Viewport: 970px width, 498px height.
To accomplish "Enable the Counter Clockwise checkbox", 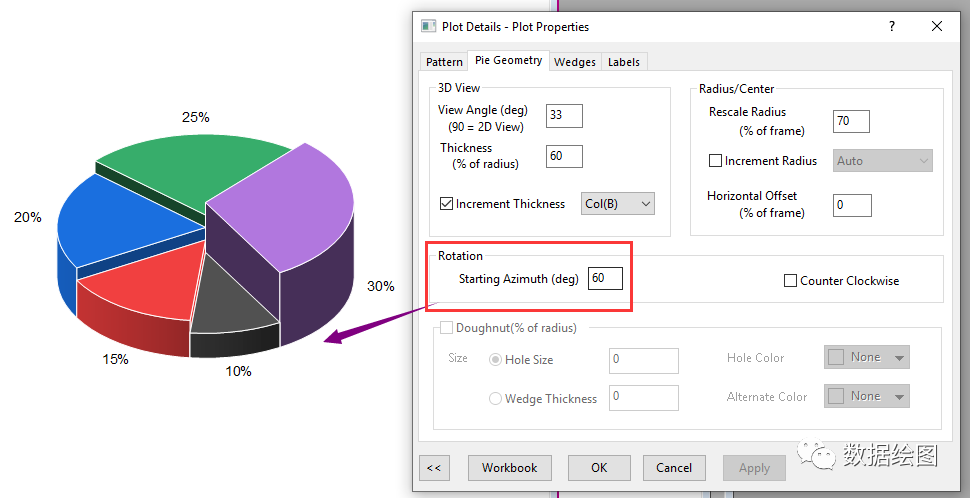I will click(790, 281).
